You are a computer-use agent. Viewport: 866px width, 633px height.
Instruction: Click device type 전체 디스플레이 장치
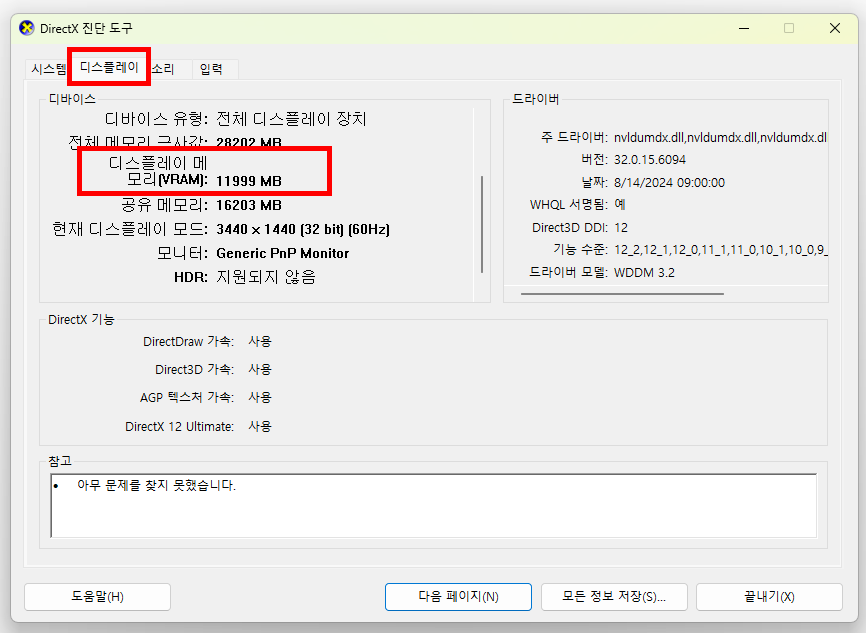[x=291, y=119]
